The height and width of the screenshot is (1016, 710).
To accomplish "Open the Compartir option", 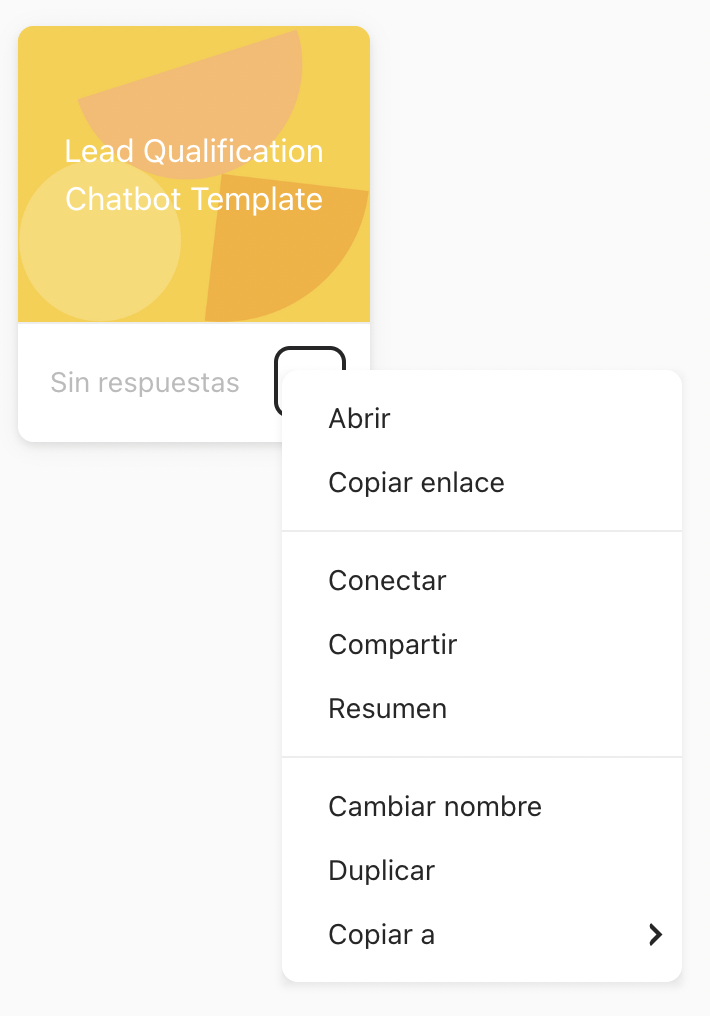I will [x=482, y=645].
